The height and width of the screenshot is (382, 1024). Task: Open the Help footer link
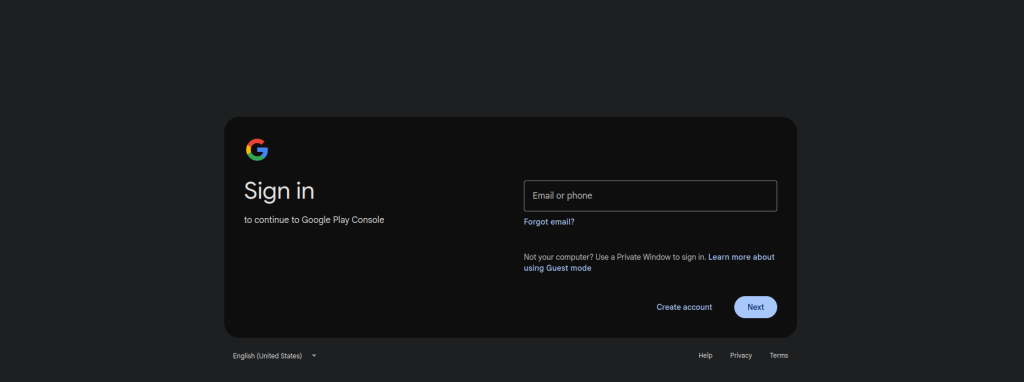(x=705, y=356)
